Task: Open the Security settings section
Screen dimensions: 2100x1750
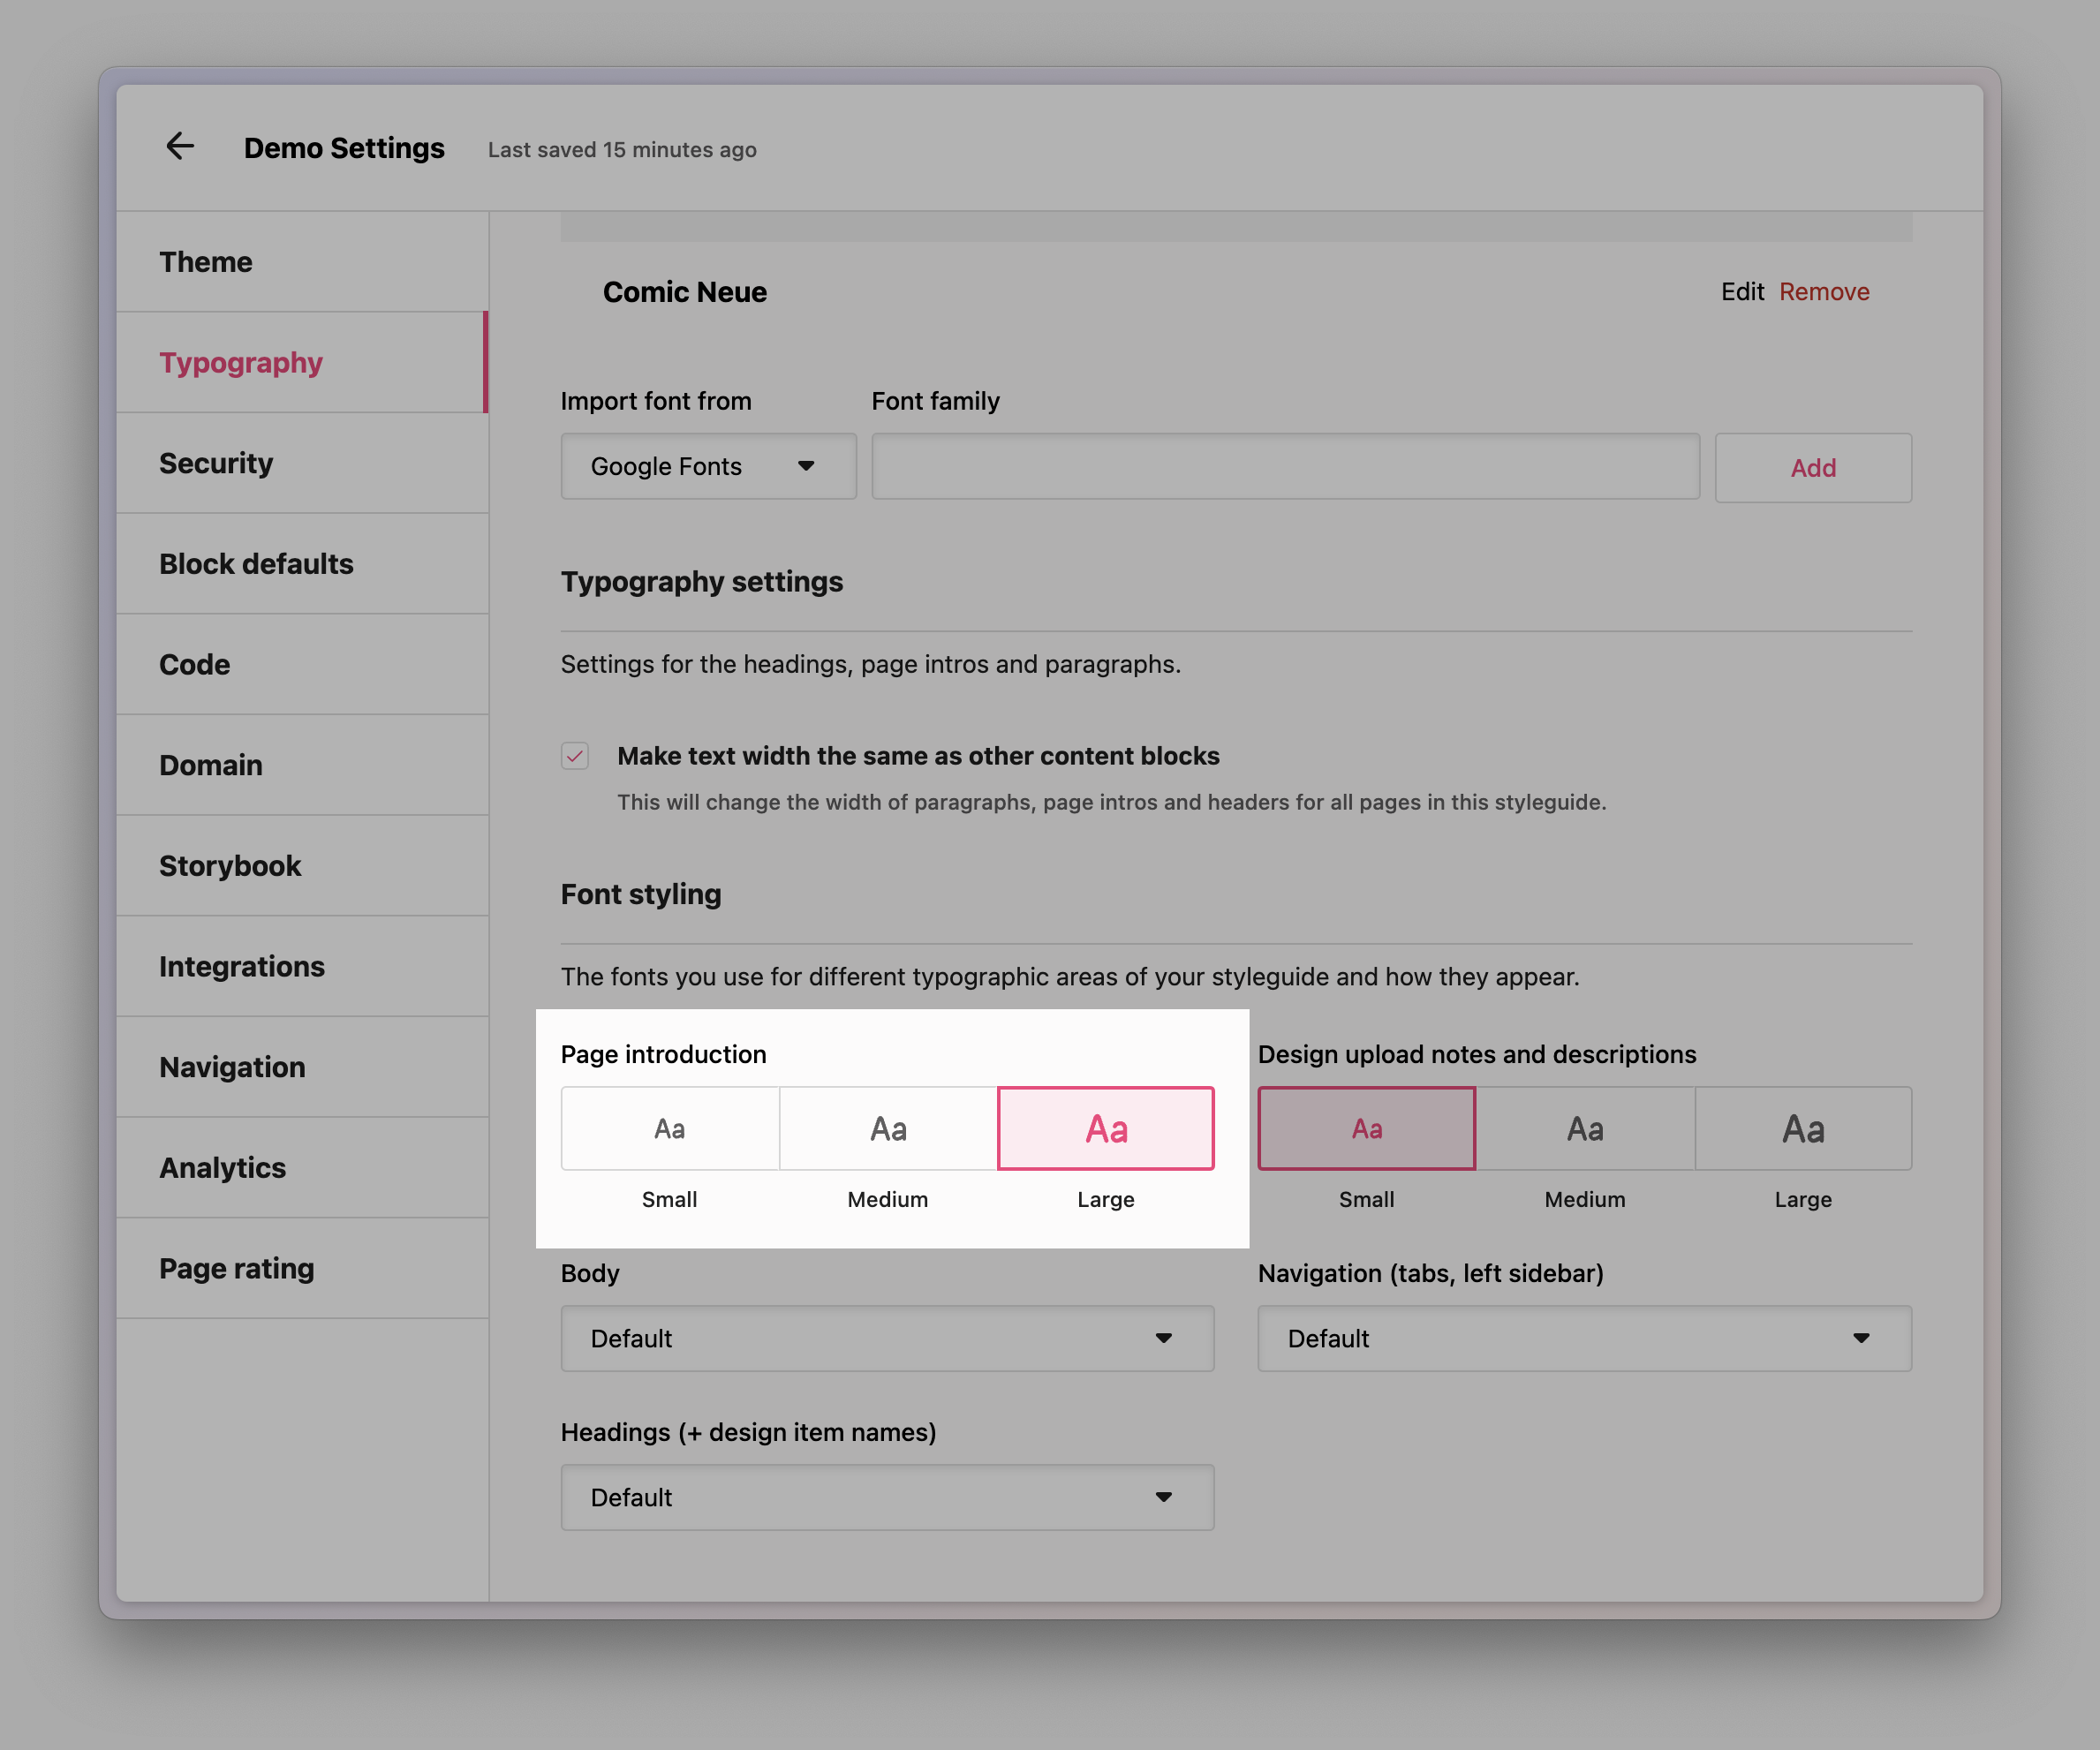Action: click(216, 463)
